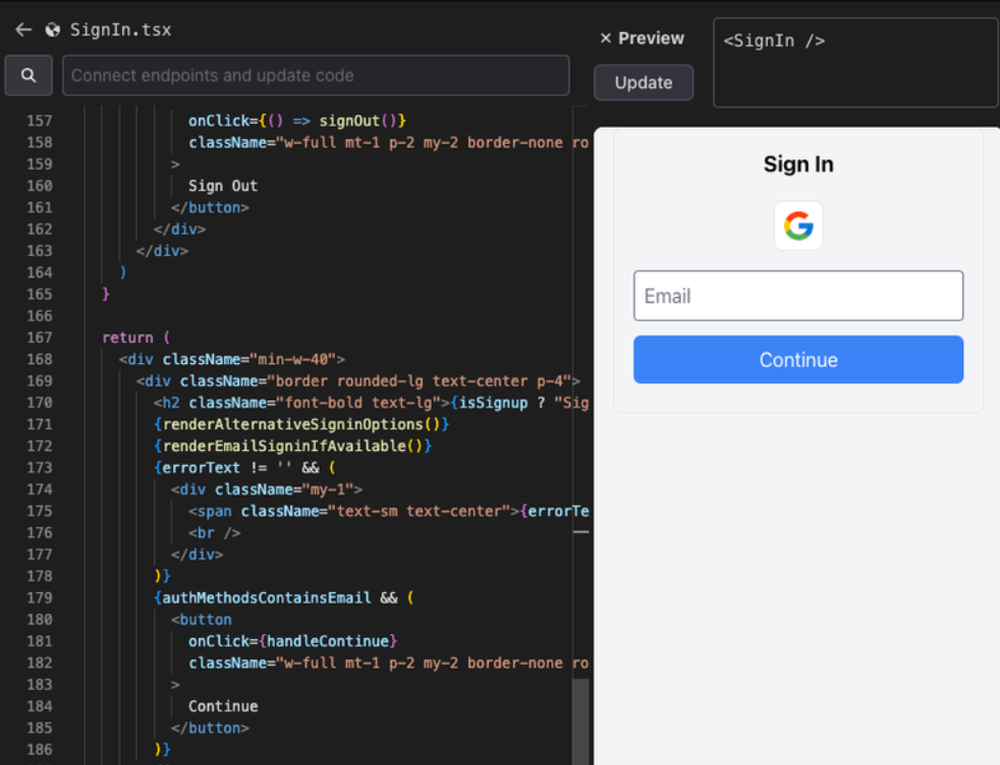Select the SignIn.tsx file name

(121, 30)
